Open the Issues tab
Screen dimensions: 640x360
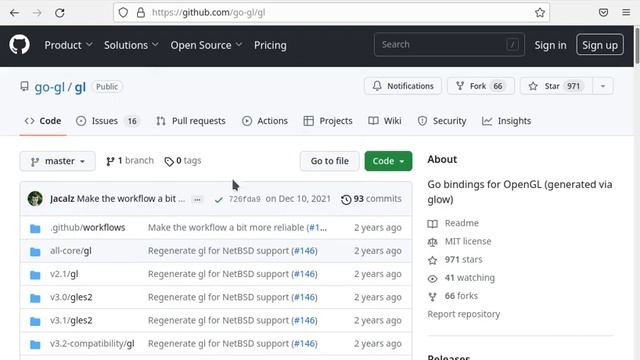(x=108, y=121)
